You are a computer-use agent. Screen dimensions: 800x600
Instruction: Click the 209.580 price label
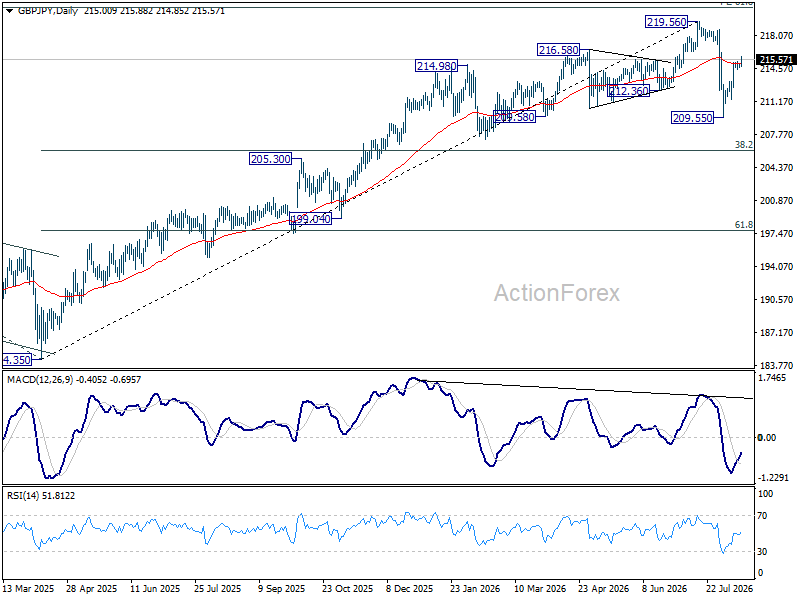pyautogui.click(x=514, y=117)
